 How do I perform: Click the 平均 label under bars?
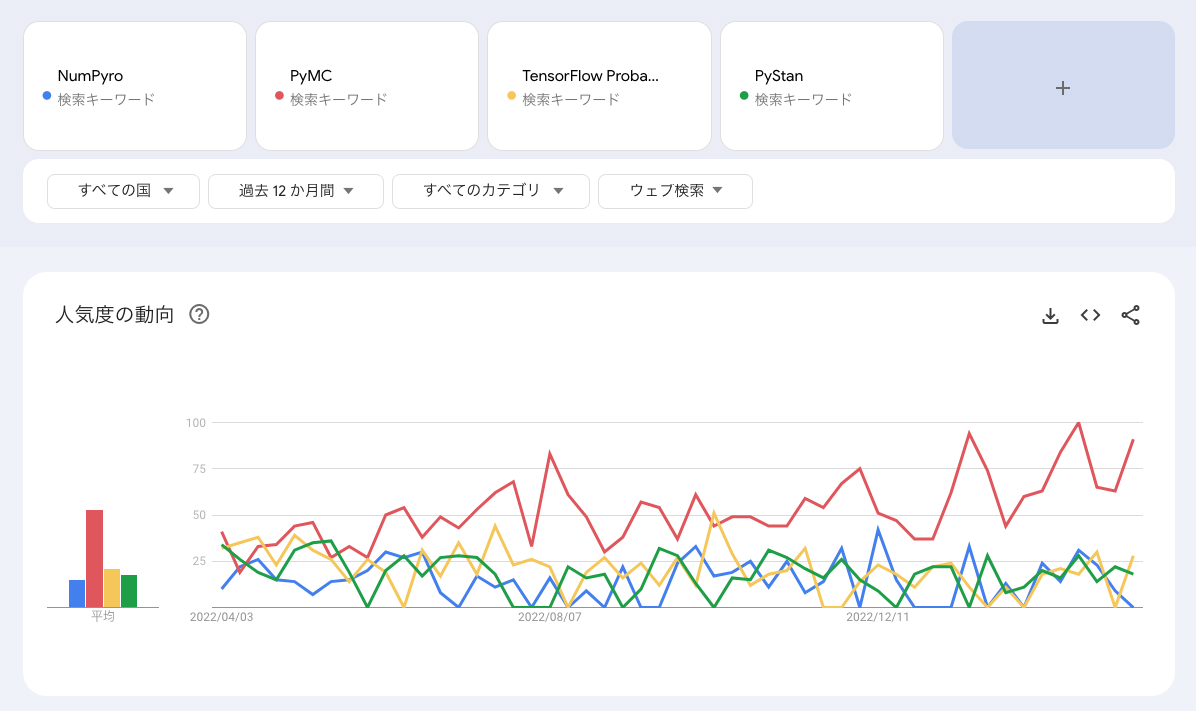tap(103, 616)
